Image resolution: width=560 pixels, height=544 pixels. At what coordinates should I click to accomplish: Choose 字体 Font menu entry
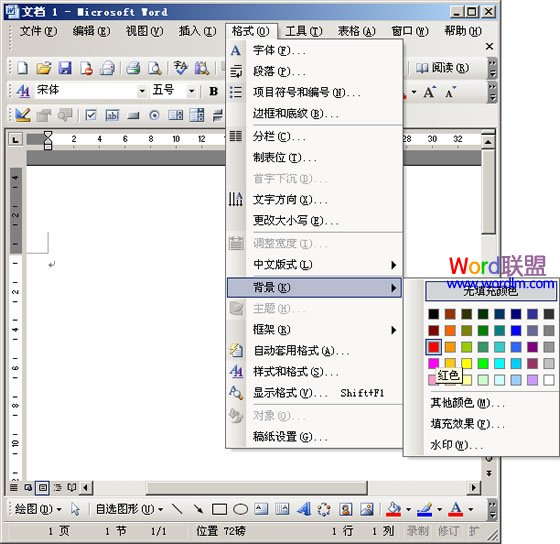(x=314, y=50)
